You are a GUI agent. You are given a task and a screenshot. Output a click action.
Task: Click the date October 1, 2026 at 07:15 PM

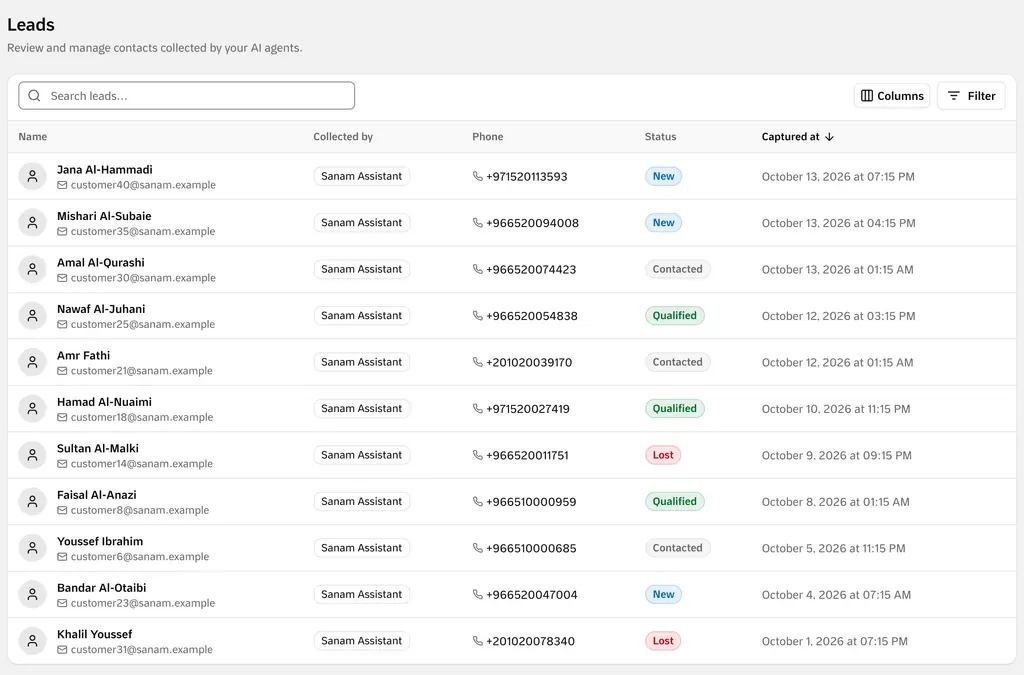835,642
